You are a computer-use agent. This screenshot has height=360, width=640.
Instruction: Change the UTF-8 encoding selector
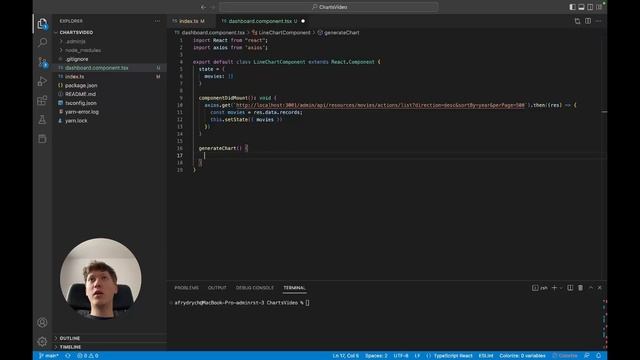pyautogui.click(x=401, y=356)
